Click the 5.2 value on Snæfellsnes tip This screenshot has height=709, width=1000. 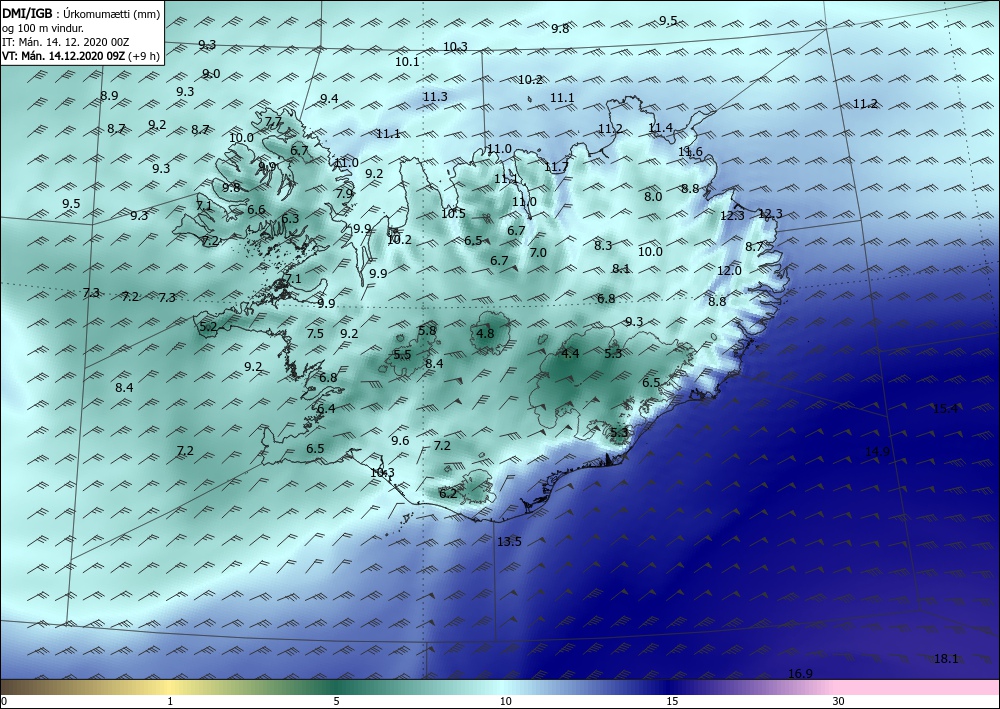(x=209, y=327)
